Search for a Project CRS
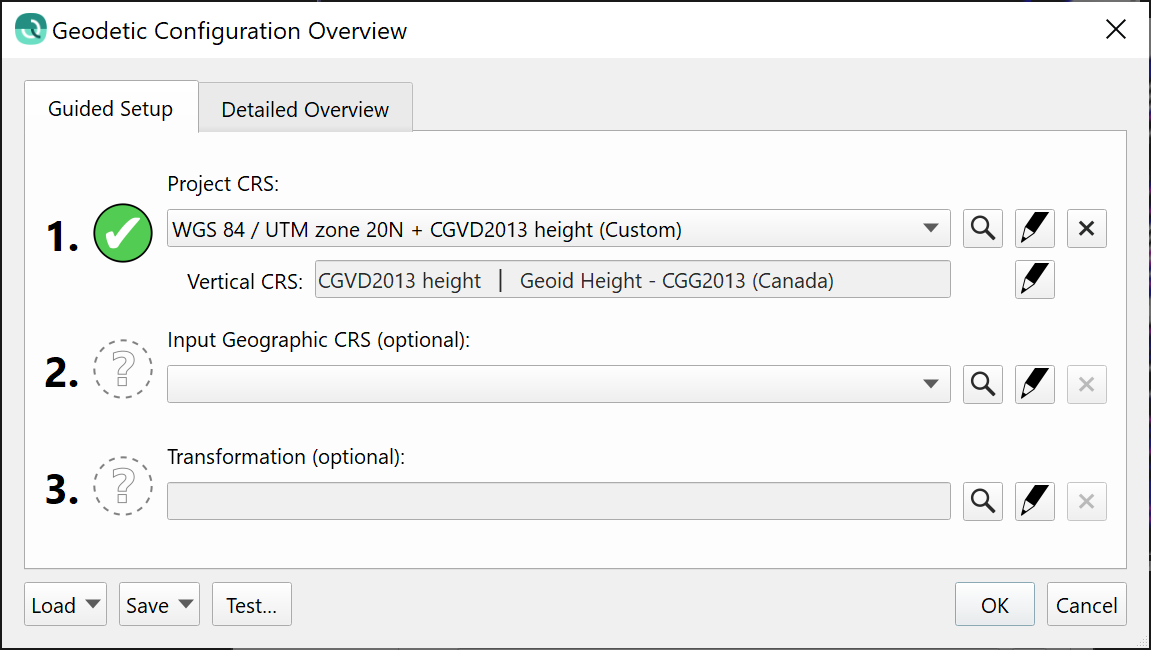The height and width of the screenshot is (650, 1151). [983, 229]
